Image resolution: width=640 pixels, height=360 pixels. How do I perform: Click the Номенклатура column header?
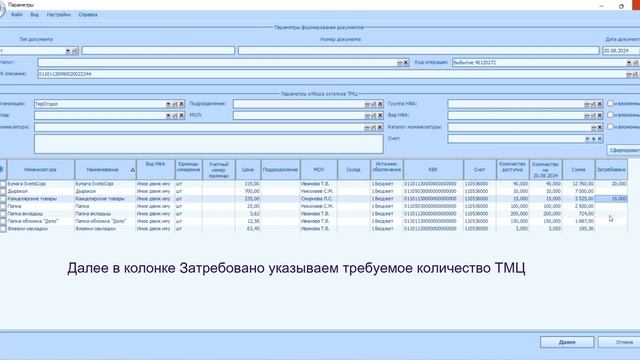[40, 170]
